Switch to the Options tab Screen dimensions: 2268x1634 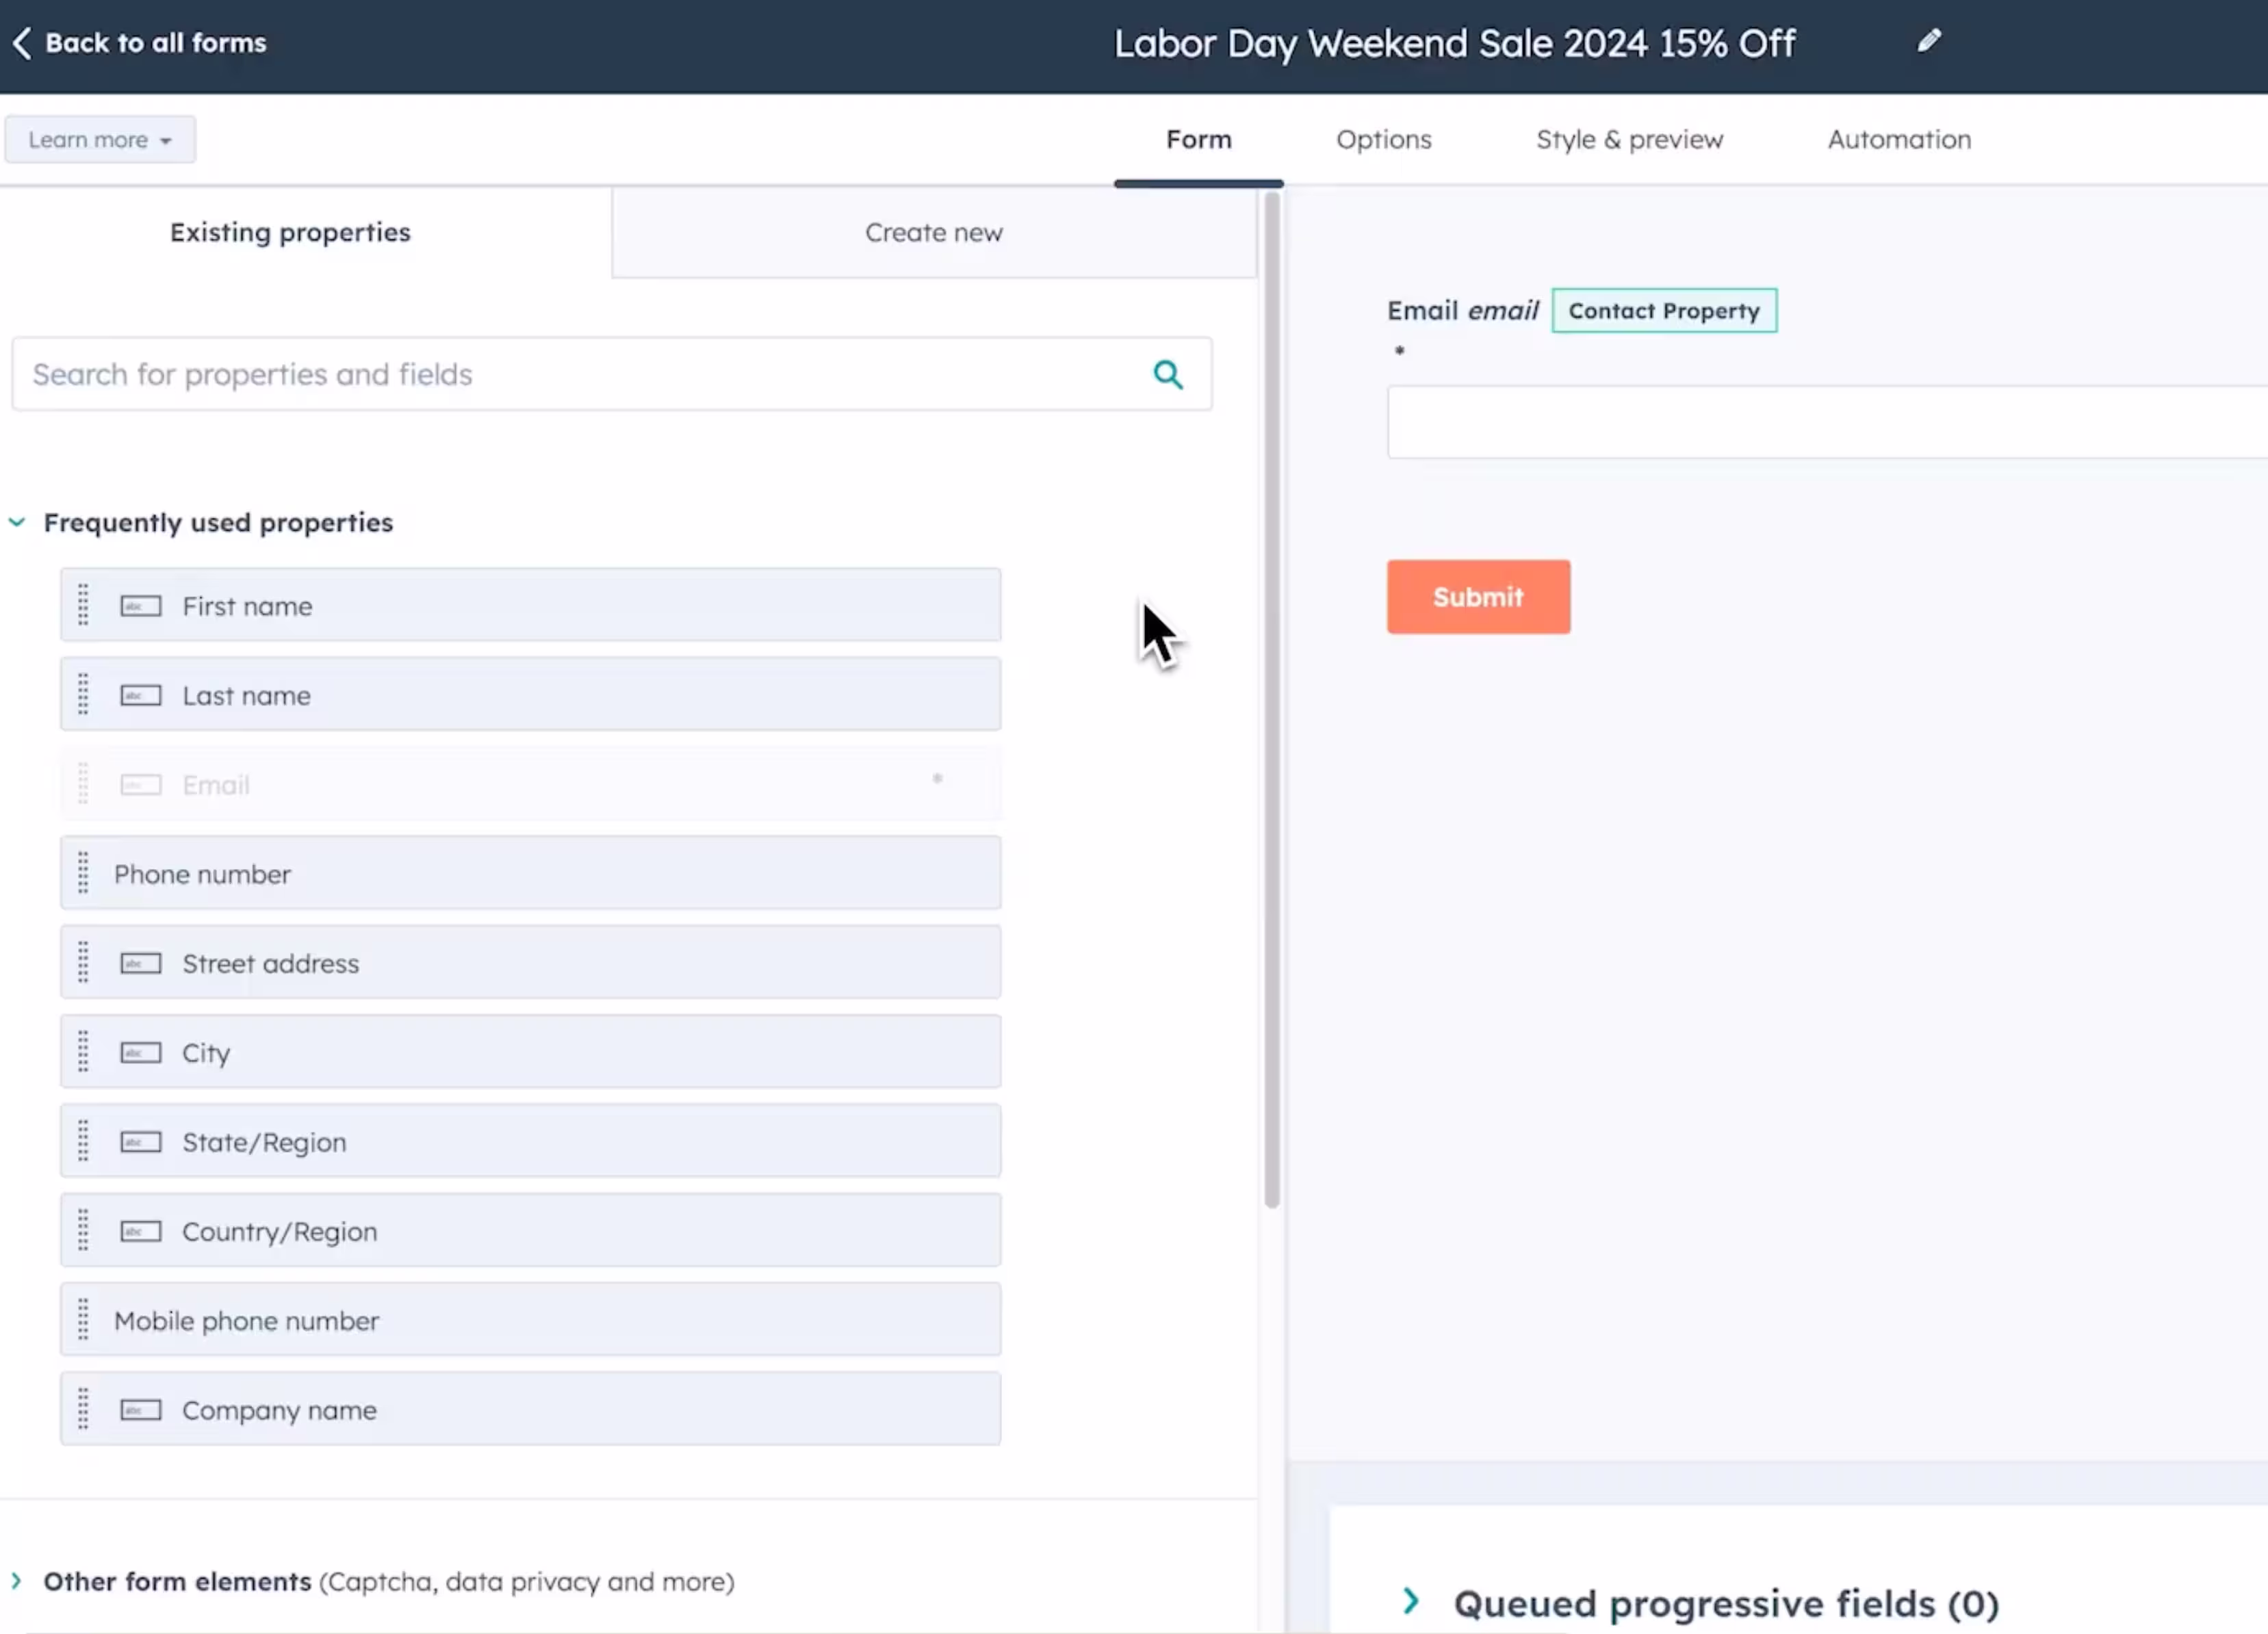[1383, 140]
